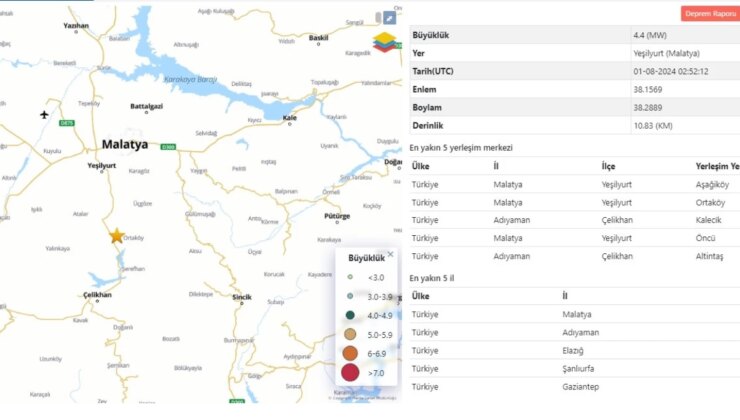
Task: Click the tan 5.0-5.9 legend circle
Action: [350, 334]
